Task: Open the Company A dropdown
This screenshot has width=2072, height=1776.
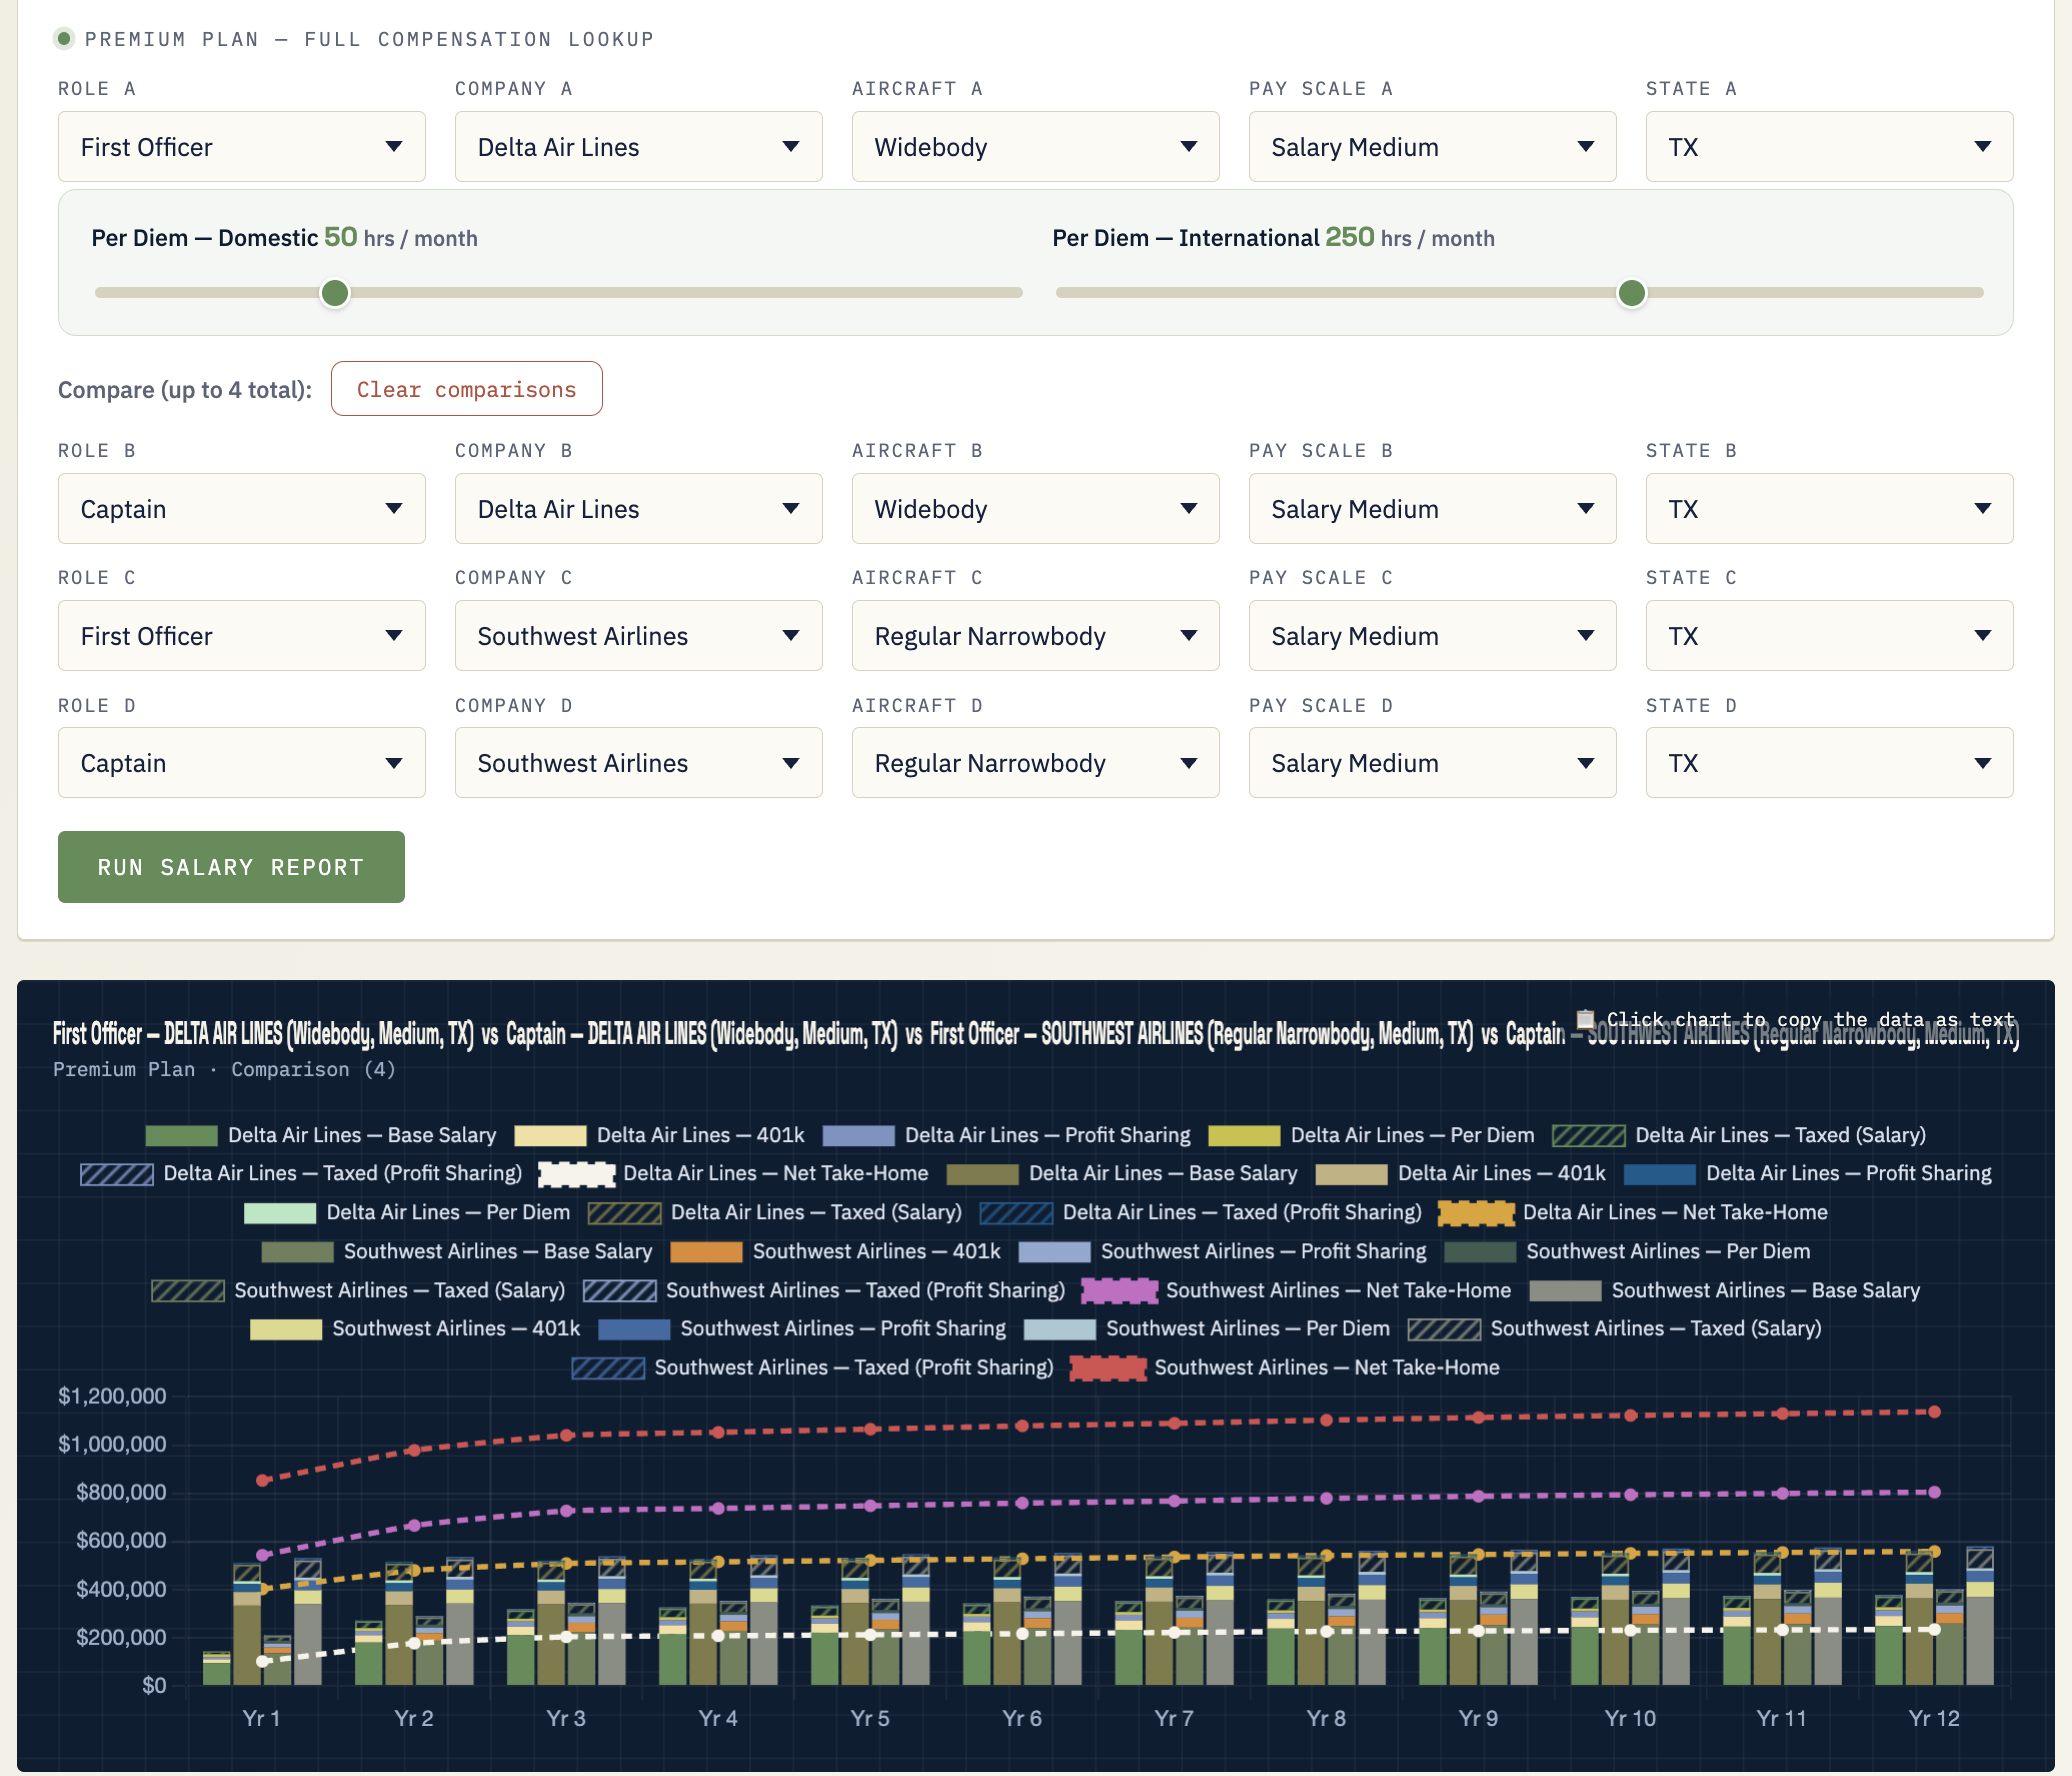Action: [x=639, y=147]
